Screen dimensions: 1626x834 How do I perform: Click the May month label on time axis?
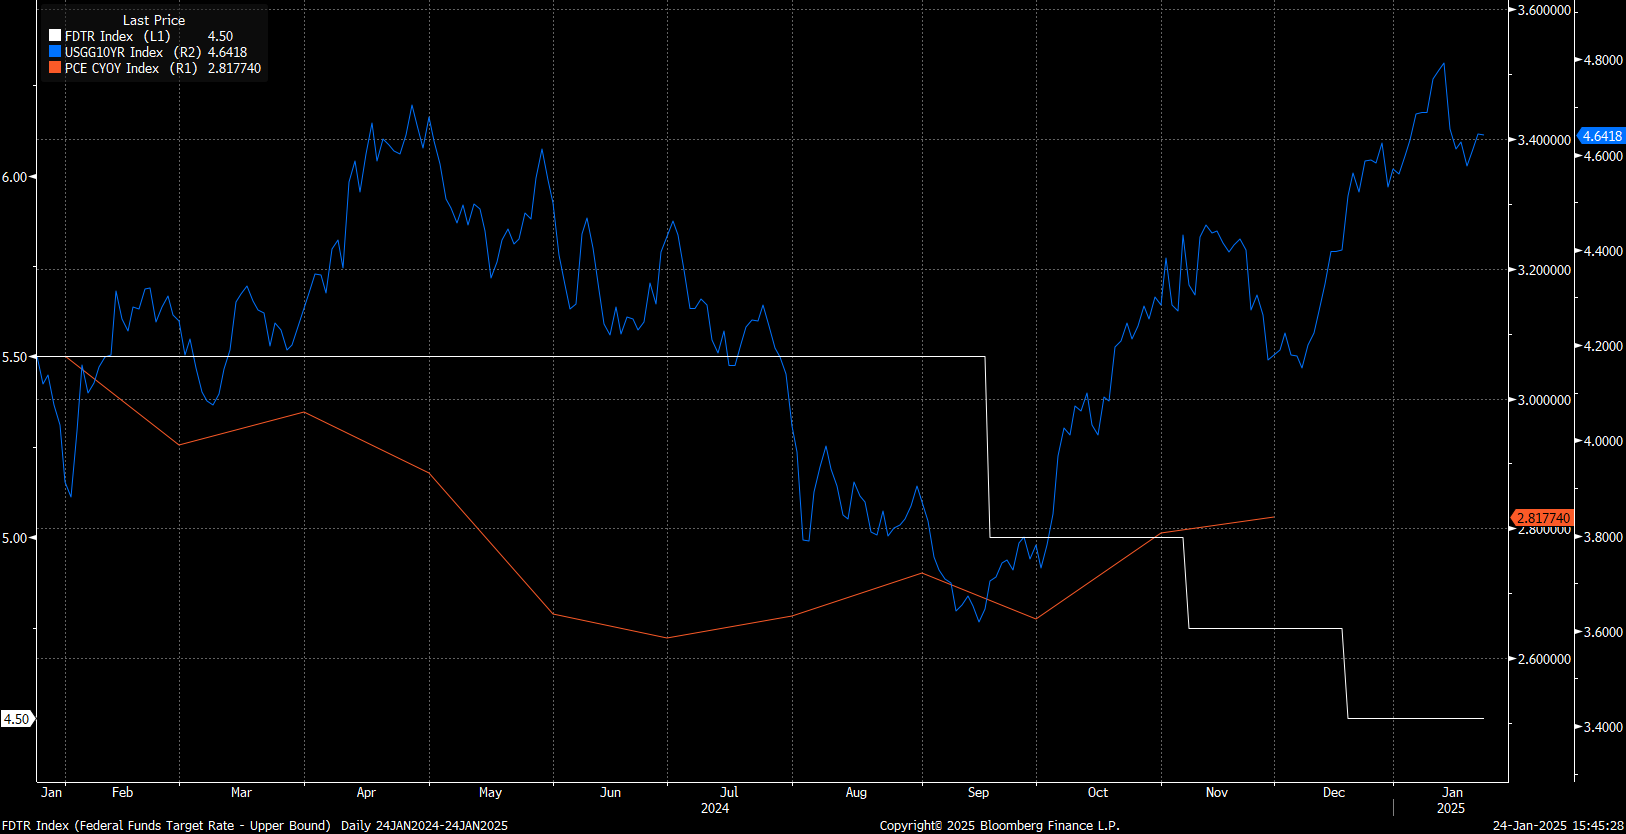click(490, 792)
